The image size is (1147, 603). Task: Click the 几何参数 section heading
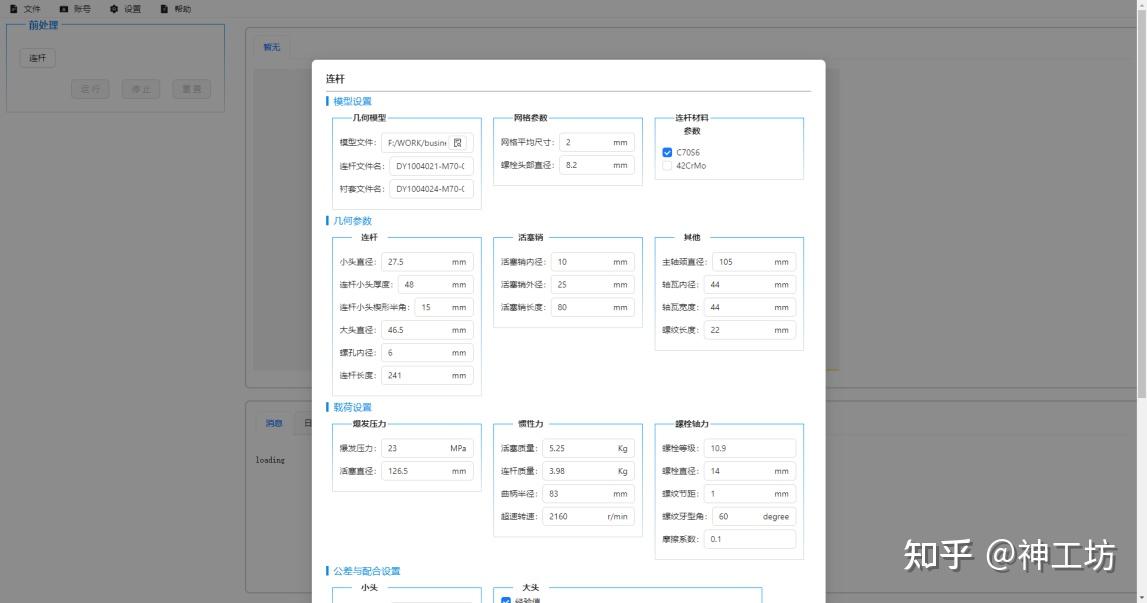tap(353, 221)
